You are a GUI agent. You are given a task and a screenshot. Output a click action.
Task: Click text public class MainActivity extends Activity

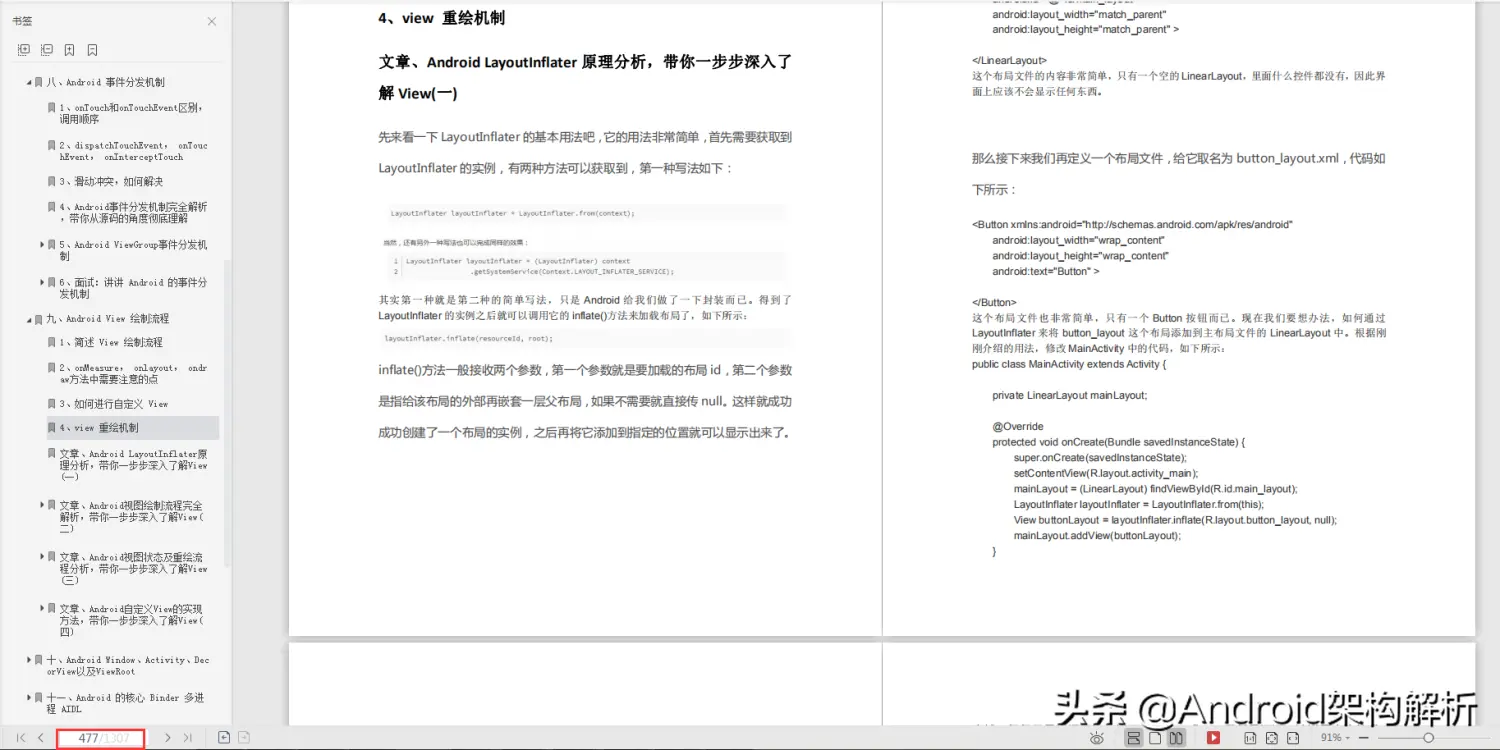click(x=1069, y=365)
